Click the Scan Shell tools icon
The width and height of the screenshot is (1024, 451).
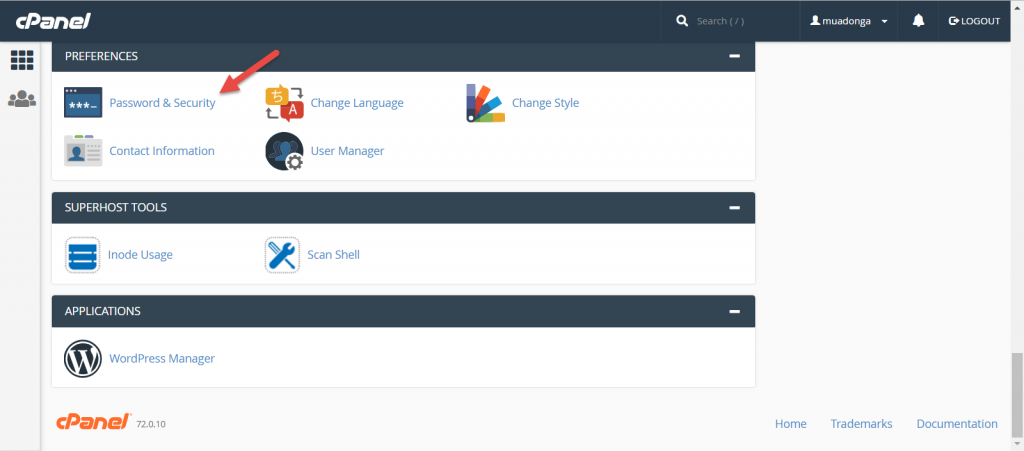pos(284,255)
